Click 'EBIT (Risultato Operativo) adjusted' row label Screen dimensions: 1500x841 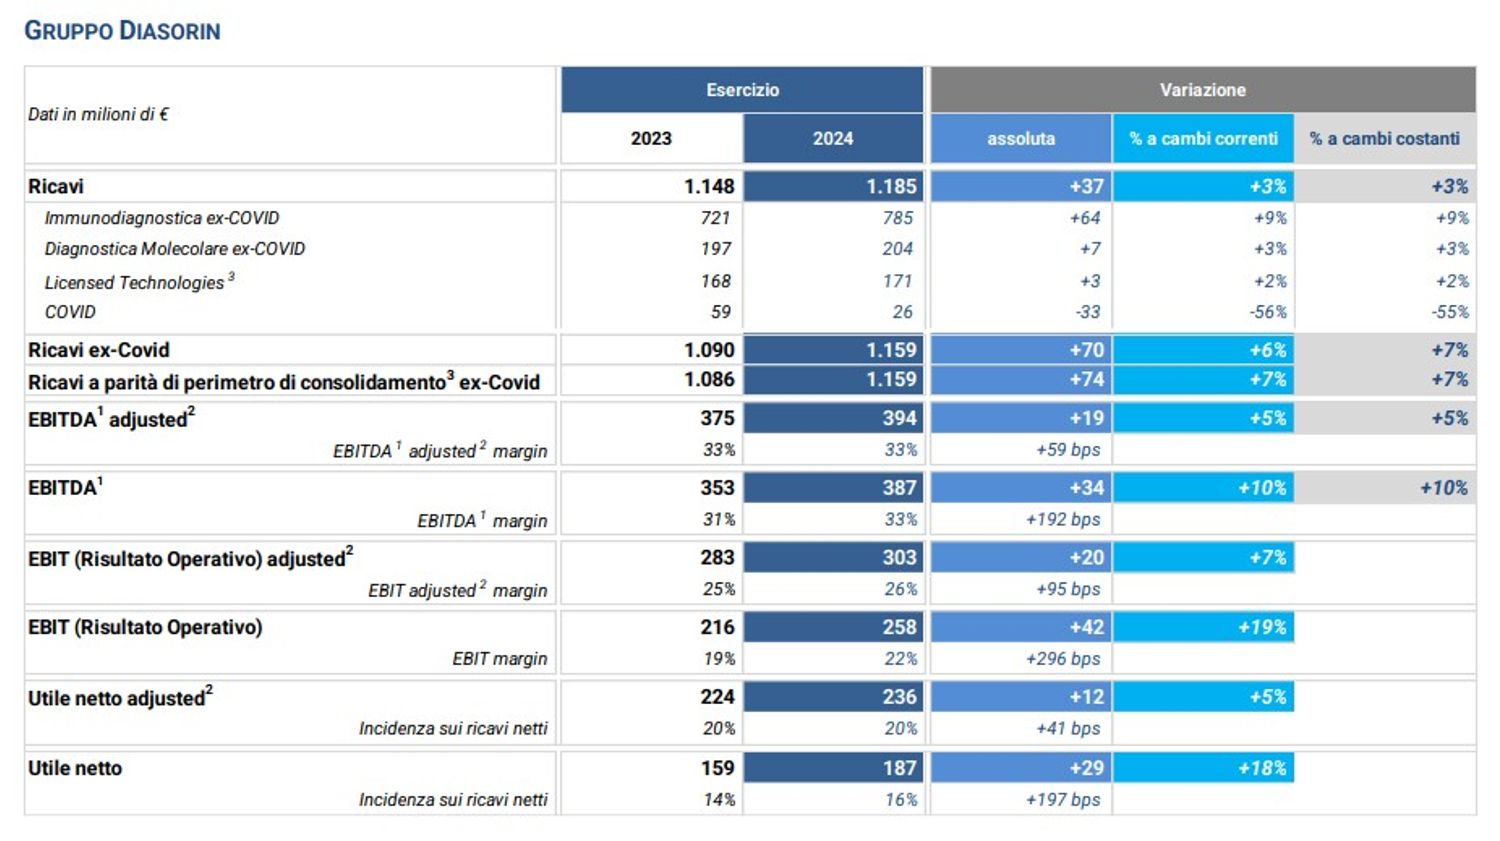(x=190, y=558)
